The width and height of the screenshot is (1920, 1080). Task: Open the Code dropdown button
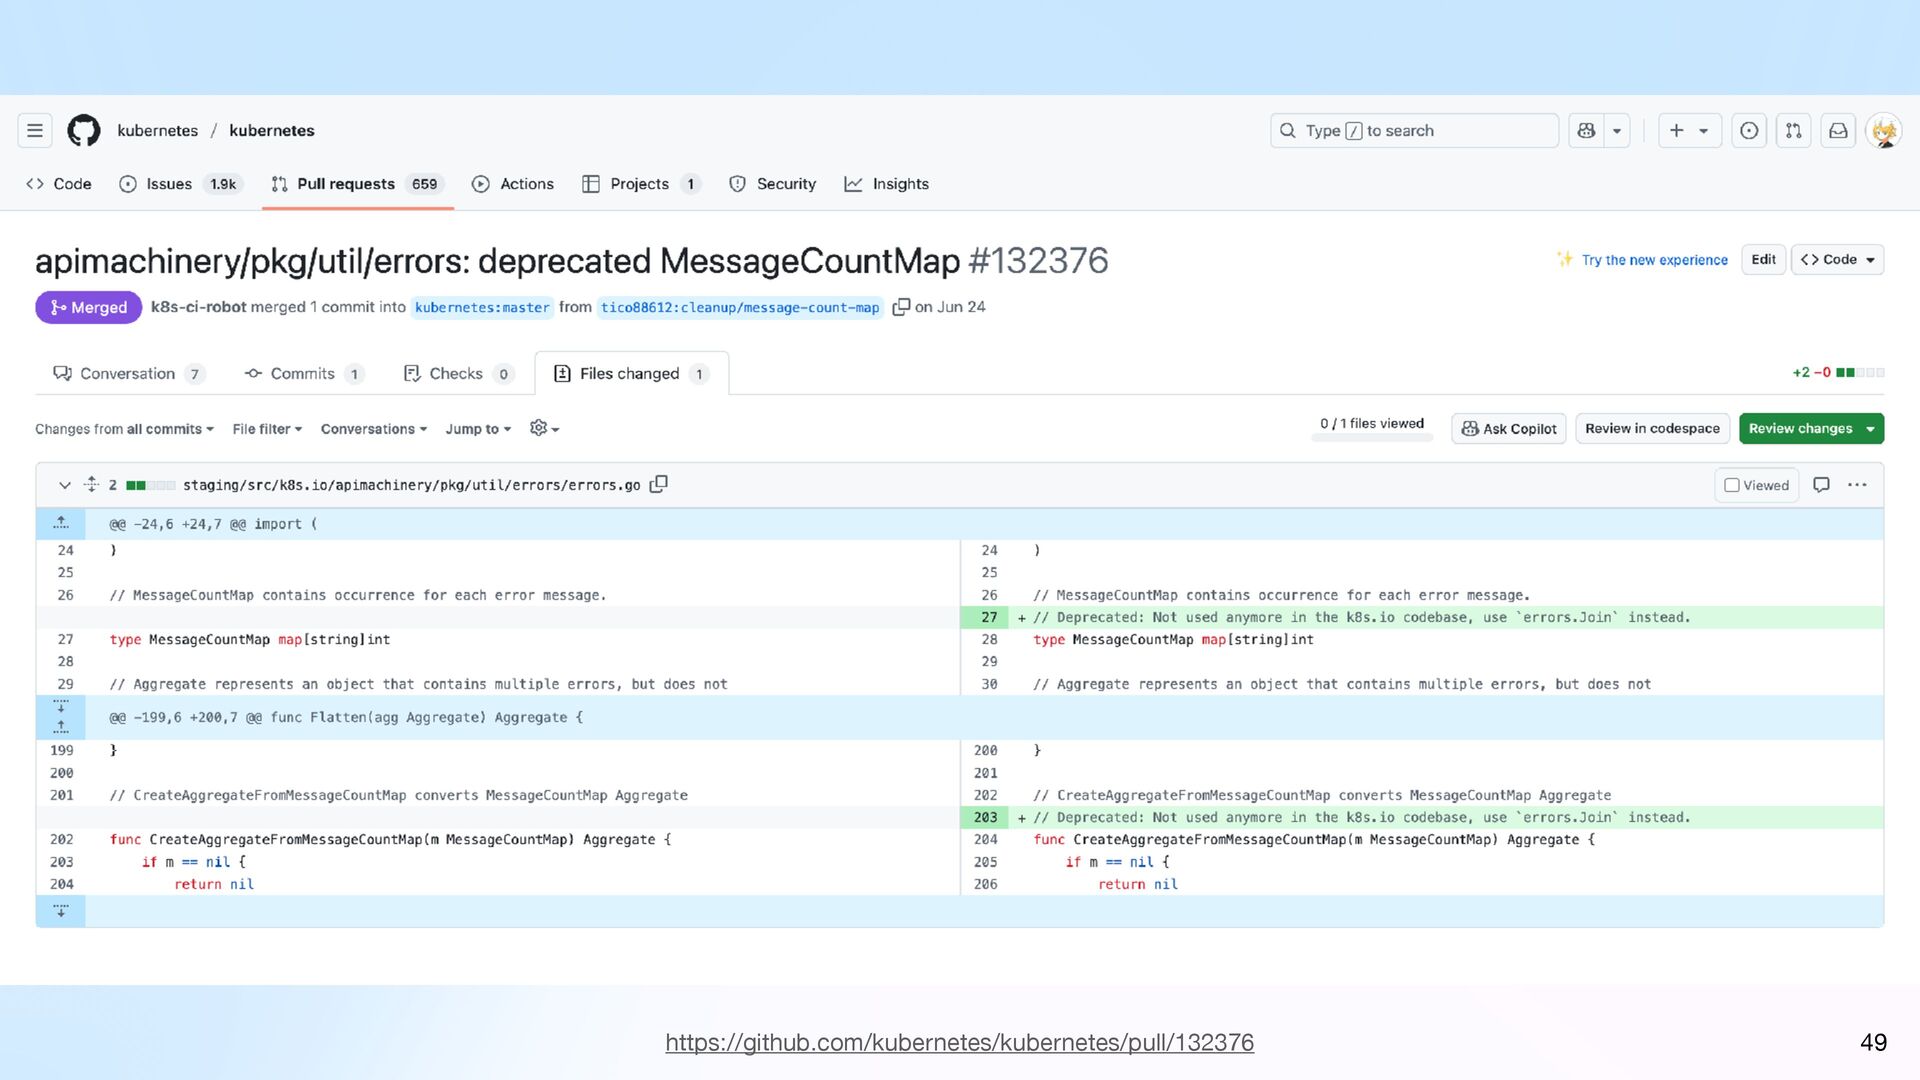(1837, 260)
